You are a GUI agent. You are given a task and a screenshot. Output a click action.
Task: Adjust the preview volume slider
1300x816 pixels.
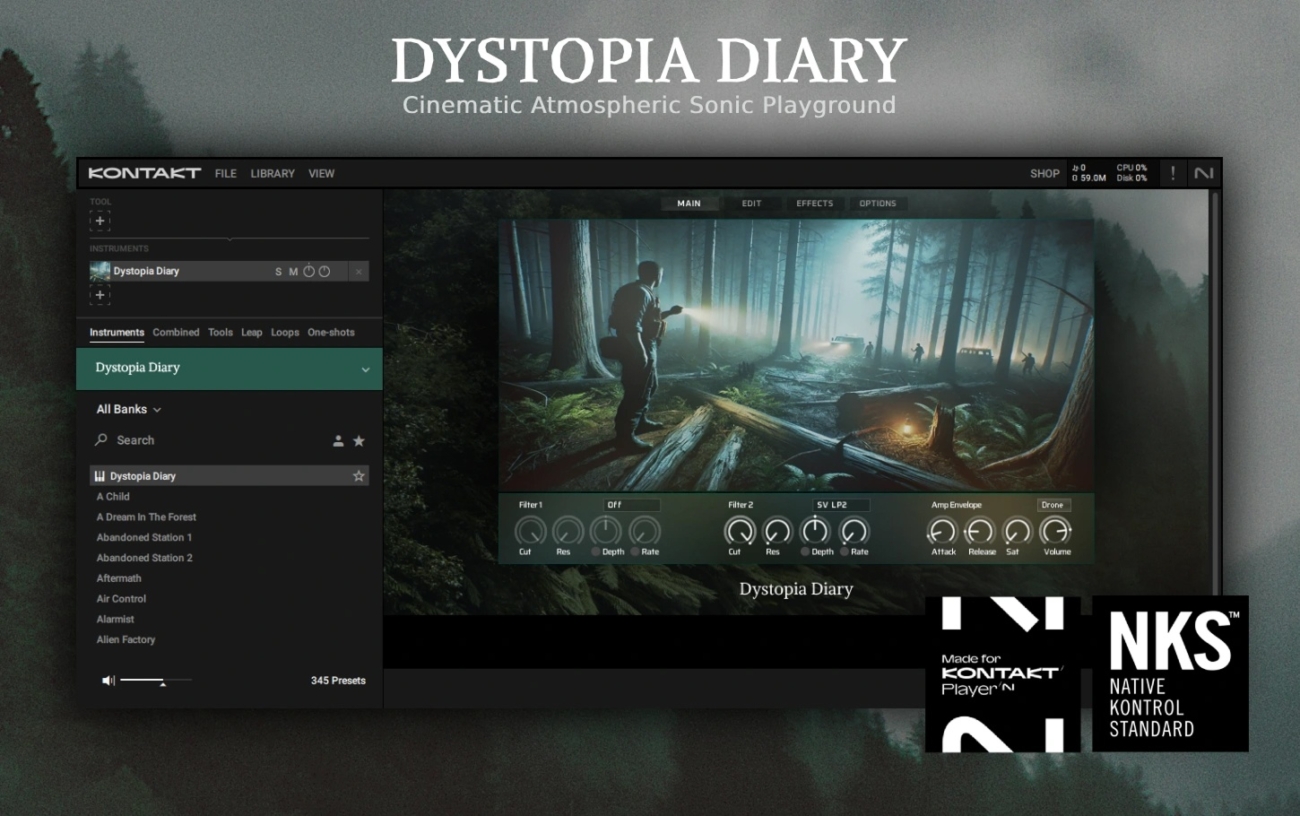(x=156, y=681)
